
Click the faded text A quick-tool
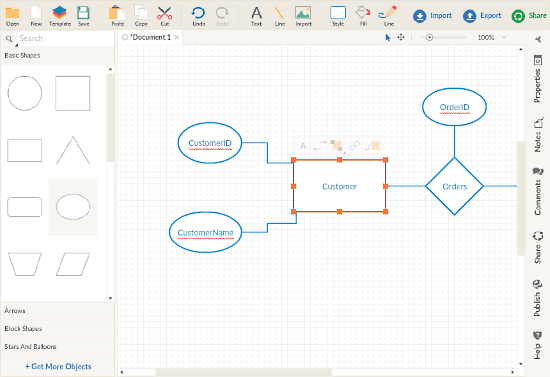pyautogui.click(x=303, y=146)
